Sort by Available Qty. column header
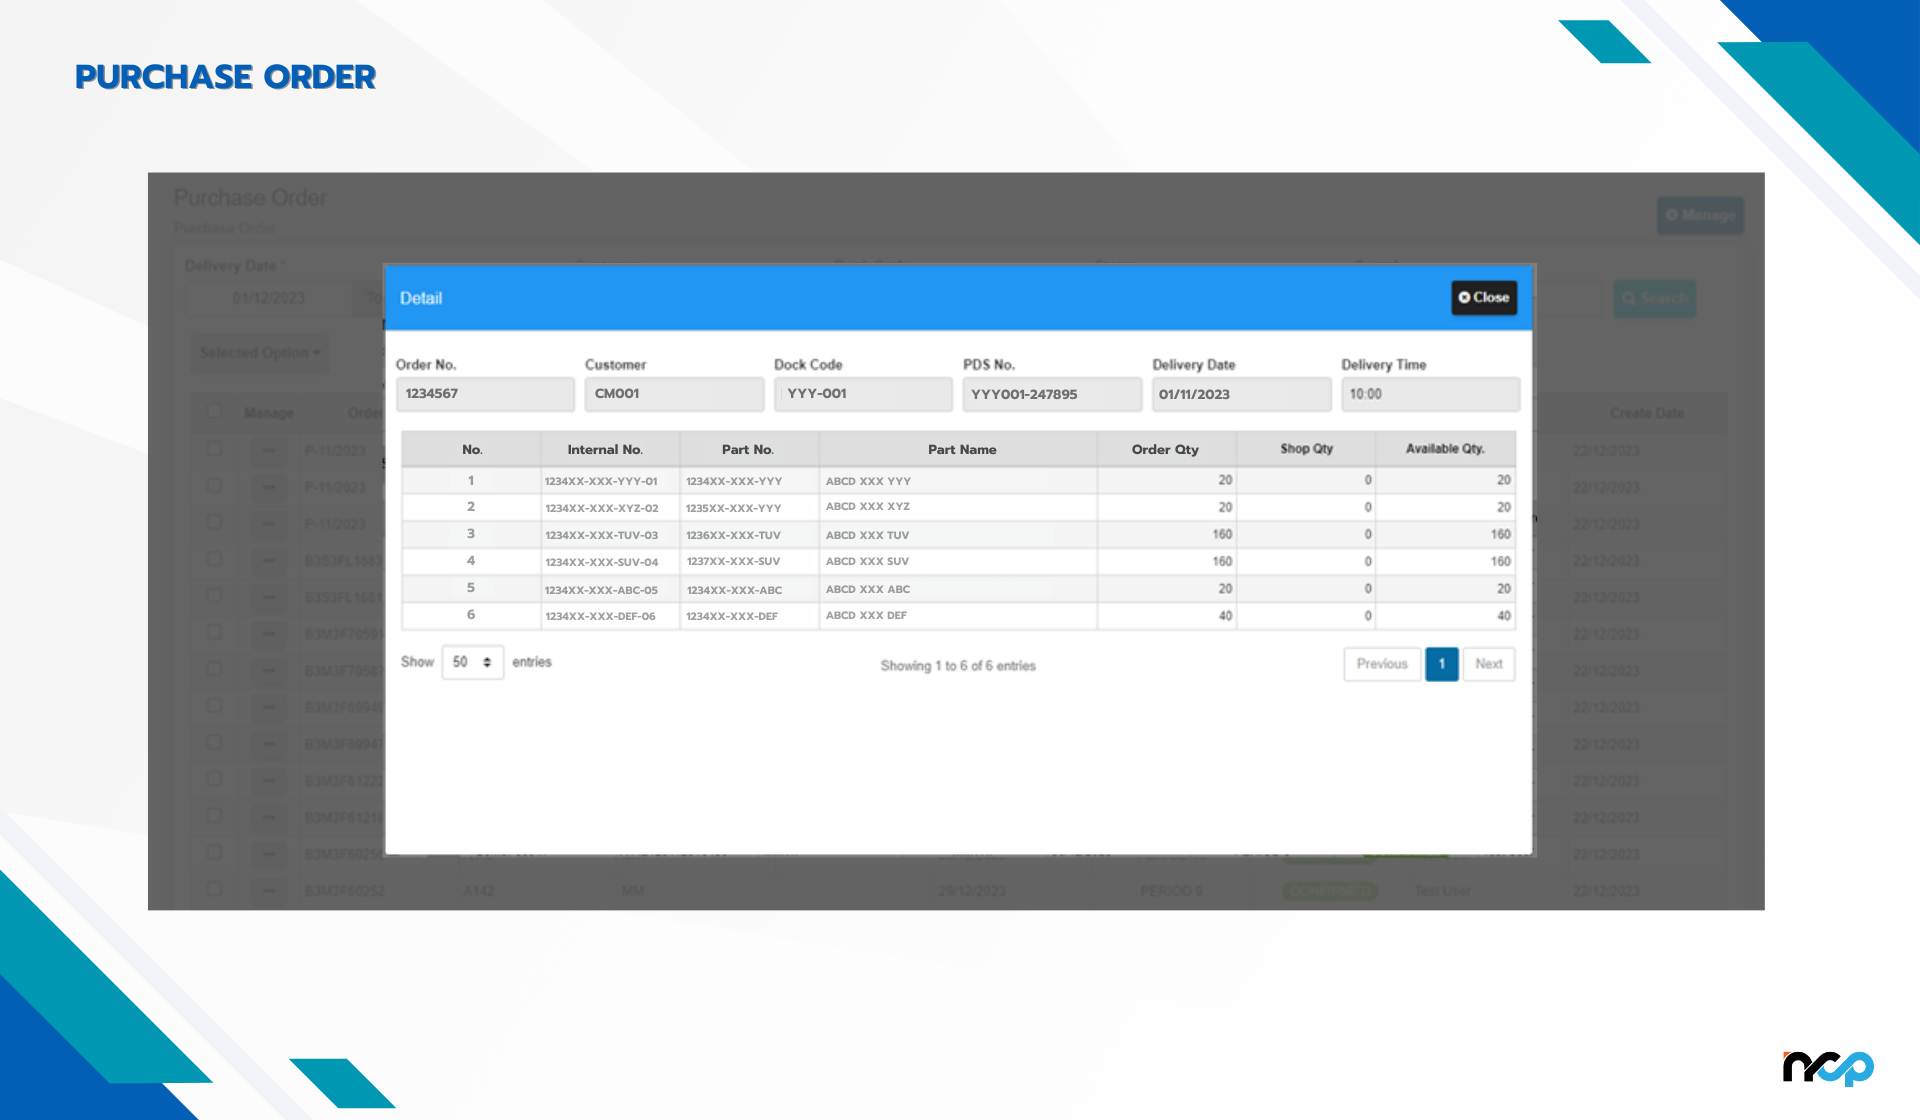Screen dimensions: 1920x1120 point(1445,449)
